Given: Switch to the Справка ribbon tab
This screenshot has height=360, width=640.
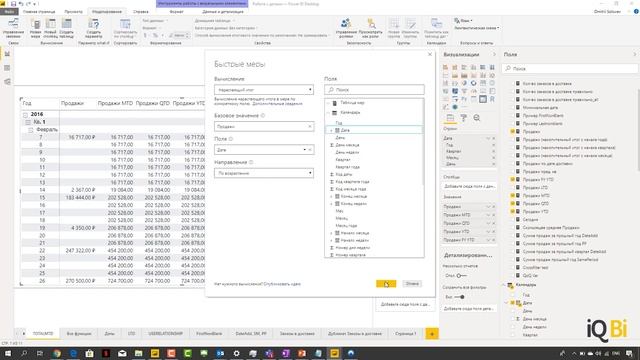Looking at the screenshot, I should point(141,11).
